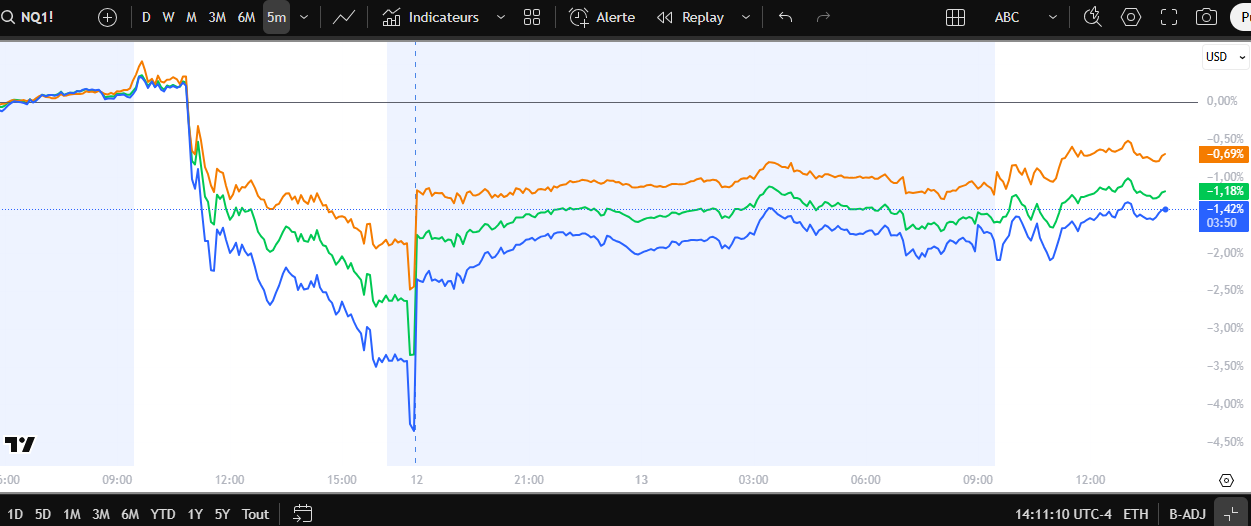Select the 6M interval in top toolbar

[x=246, y=17]
